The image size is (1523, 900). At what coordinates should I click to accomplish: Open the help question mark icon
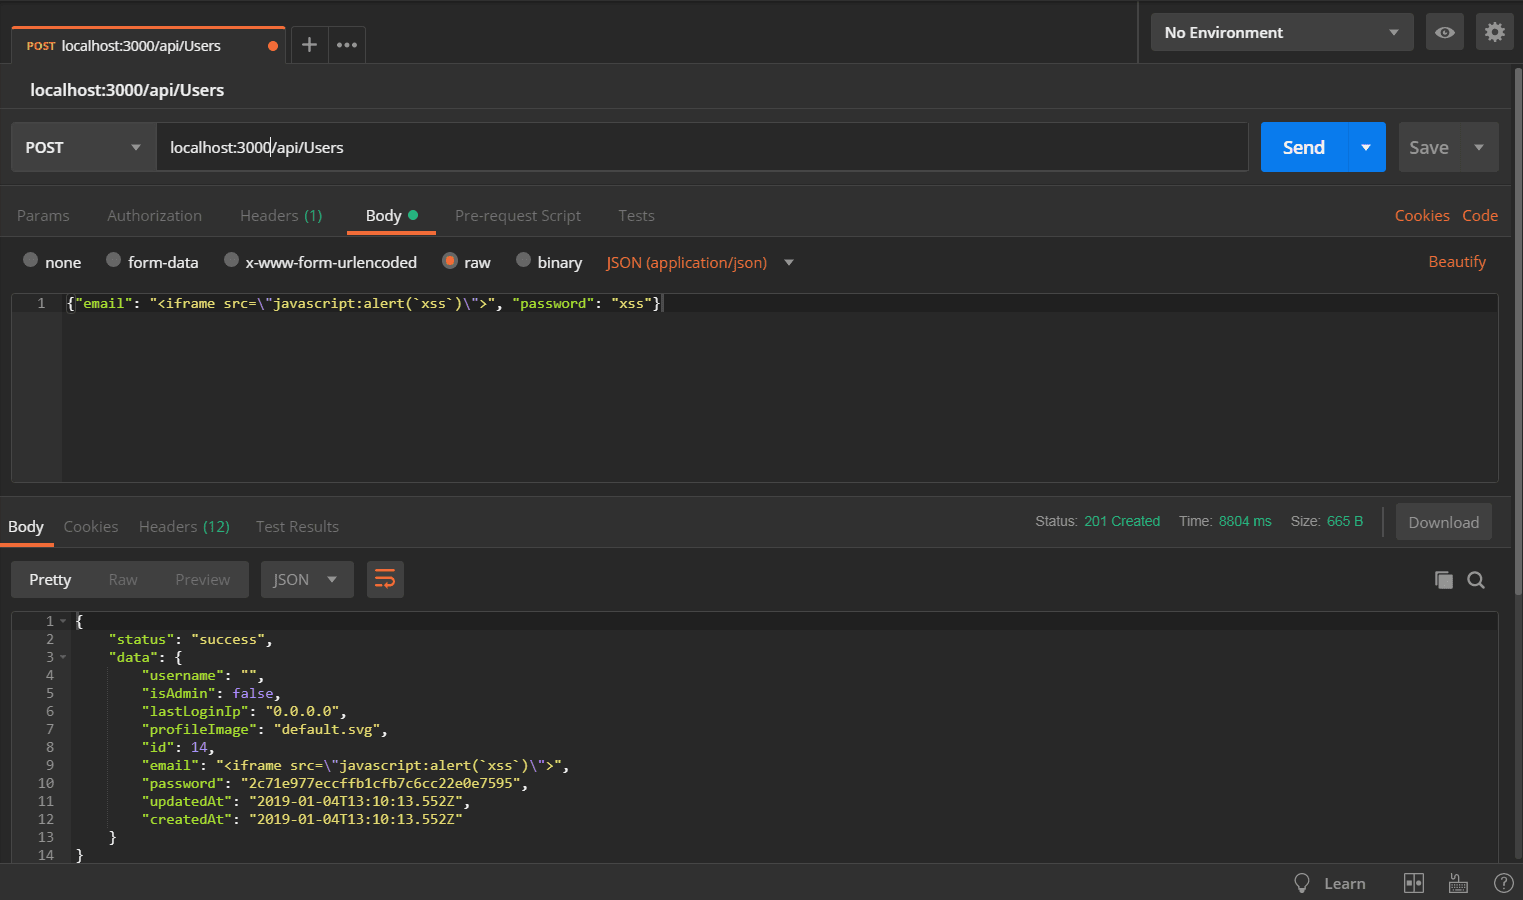(1503, 883)
